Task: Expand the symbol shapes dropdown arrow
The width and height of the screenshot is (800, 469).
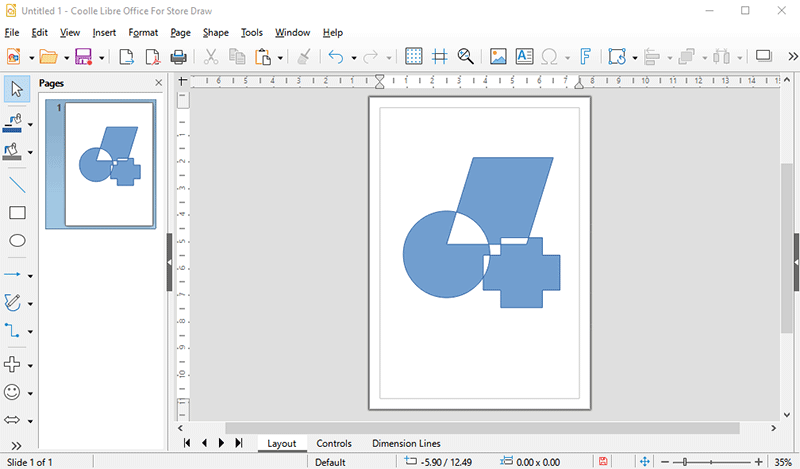Action: (x=31, y=393)
